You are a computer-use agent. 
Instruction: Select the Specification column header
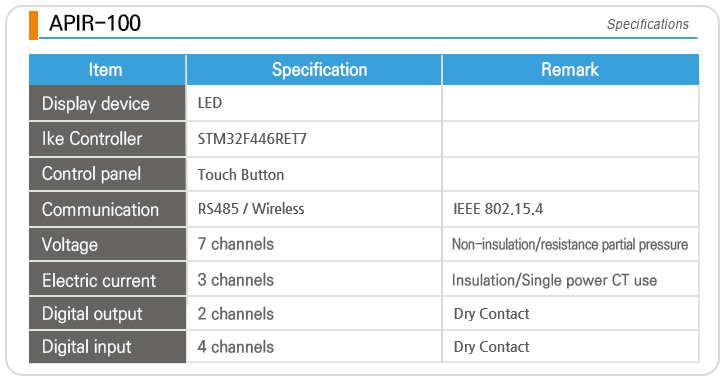click(314, 70)
